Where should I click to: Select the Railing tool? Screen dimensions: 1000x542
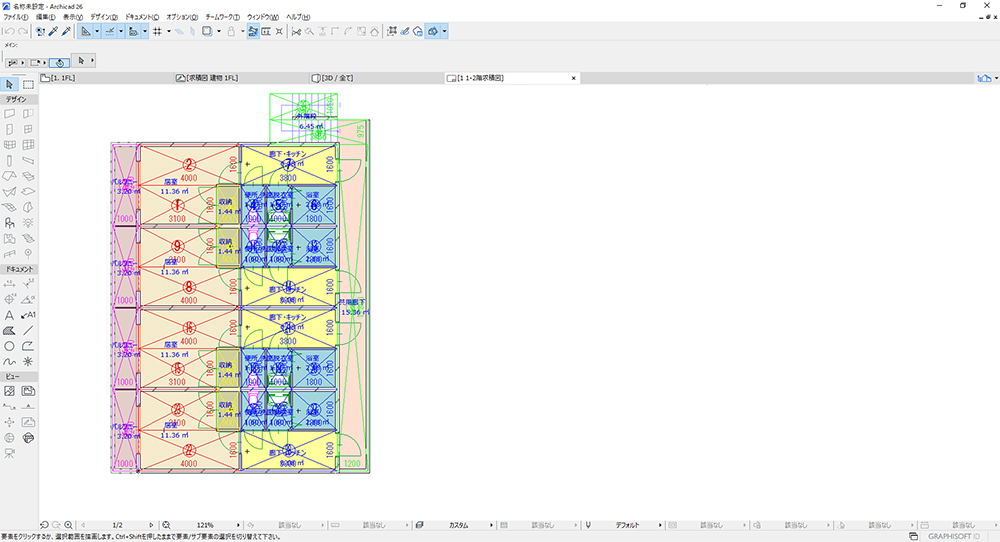coord(10,254)
